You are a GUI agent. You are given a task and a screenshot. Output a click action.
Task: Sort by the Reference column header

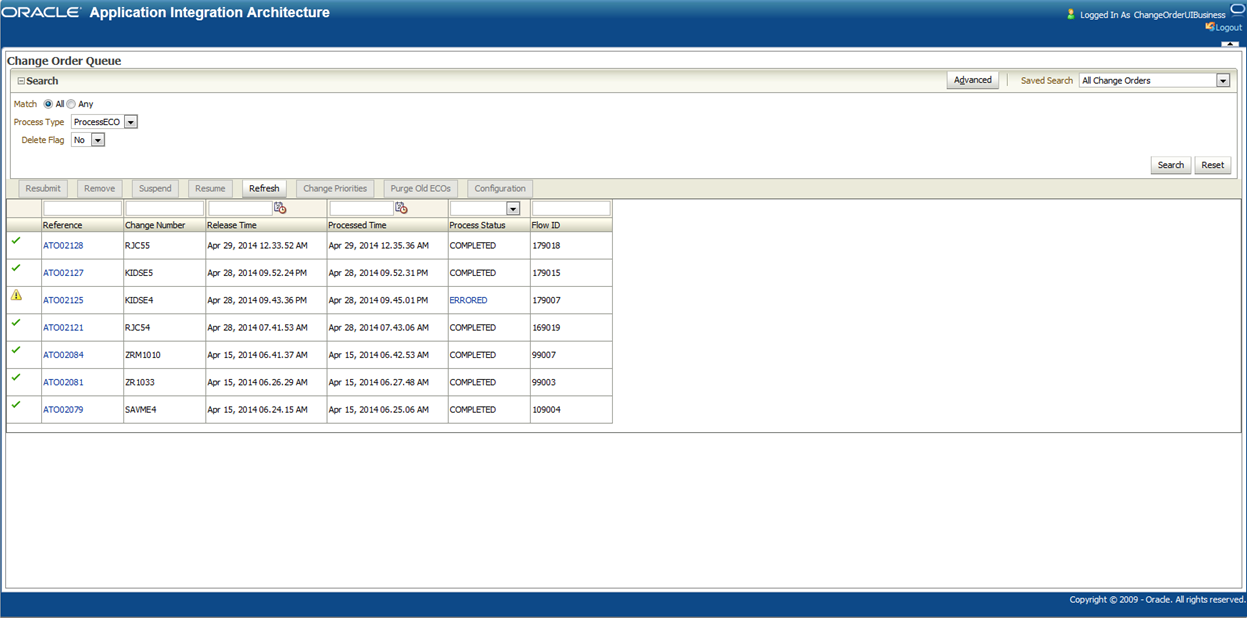82,225
